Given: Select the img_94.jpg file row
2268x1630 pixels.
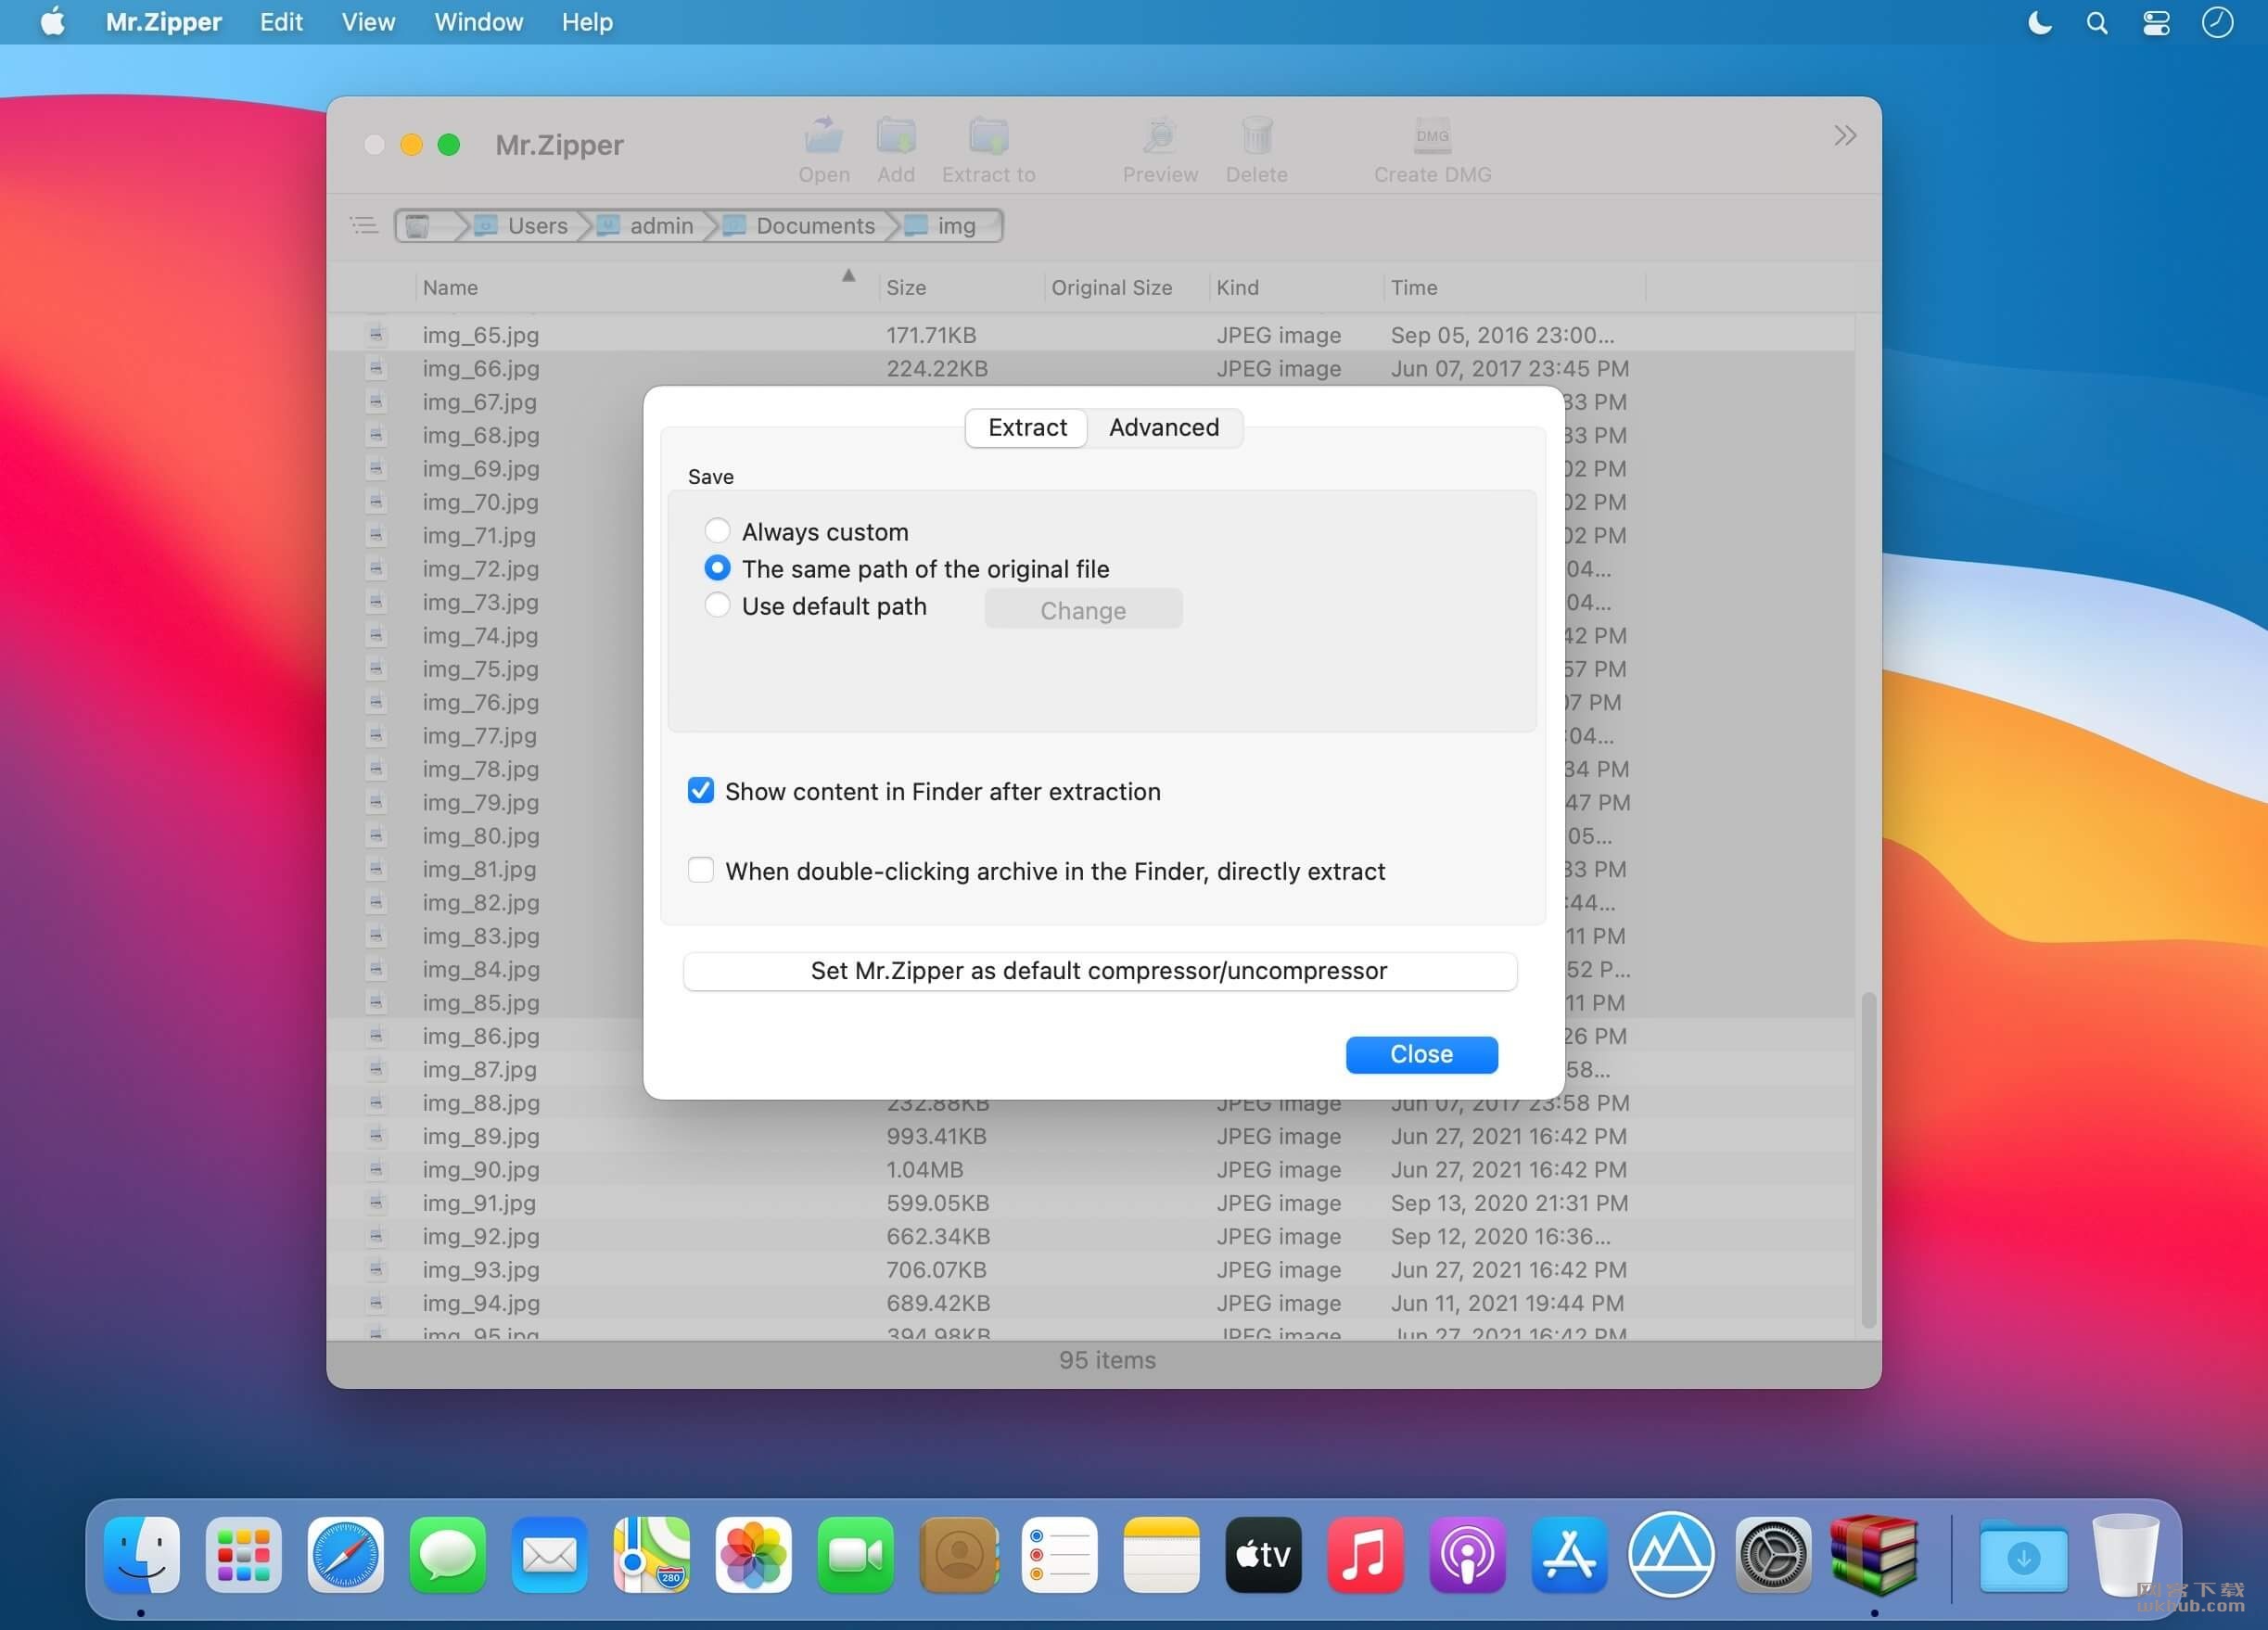Looking at the screenshot, I should [x=1091, y=1303].
